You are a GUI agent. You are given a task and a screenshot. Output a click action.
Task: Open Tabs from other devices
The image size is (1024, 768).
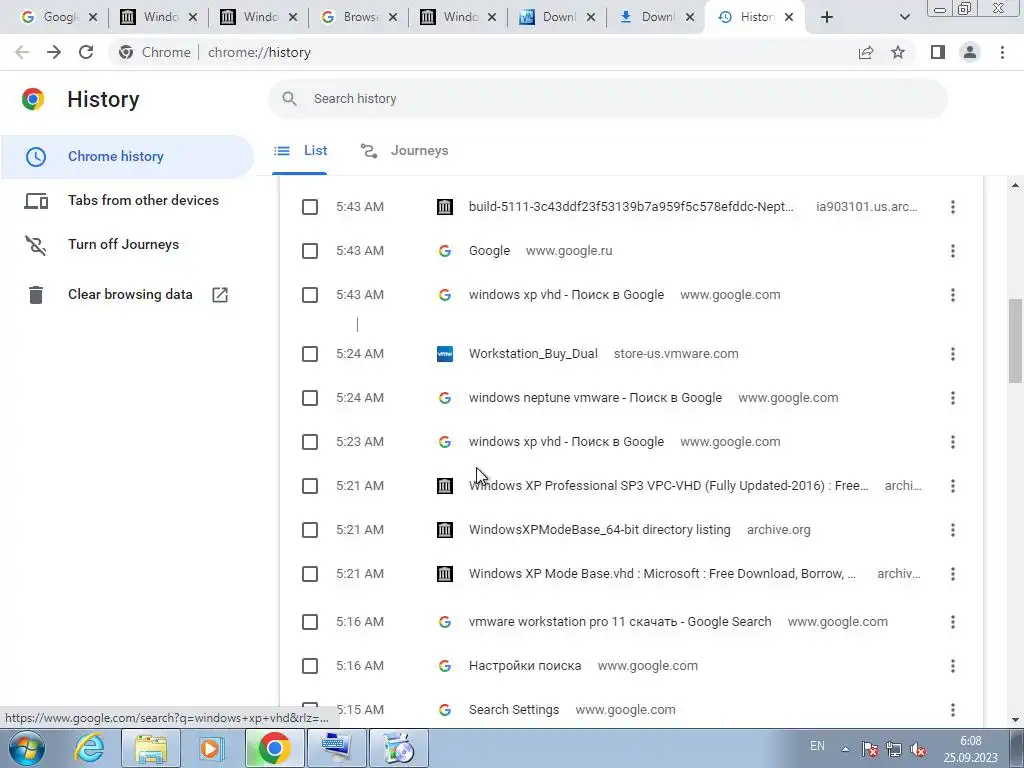click(x=143, y=200)
